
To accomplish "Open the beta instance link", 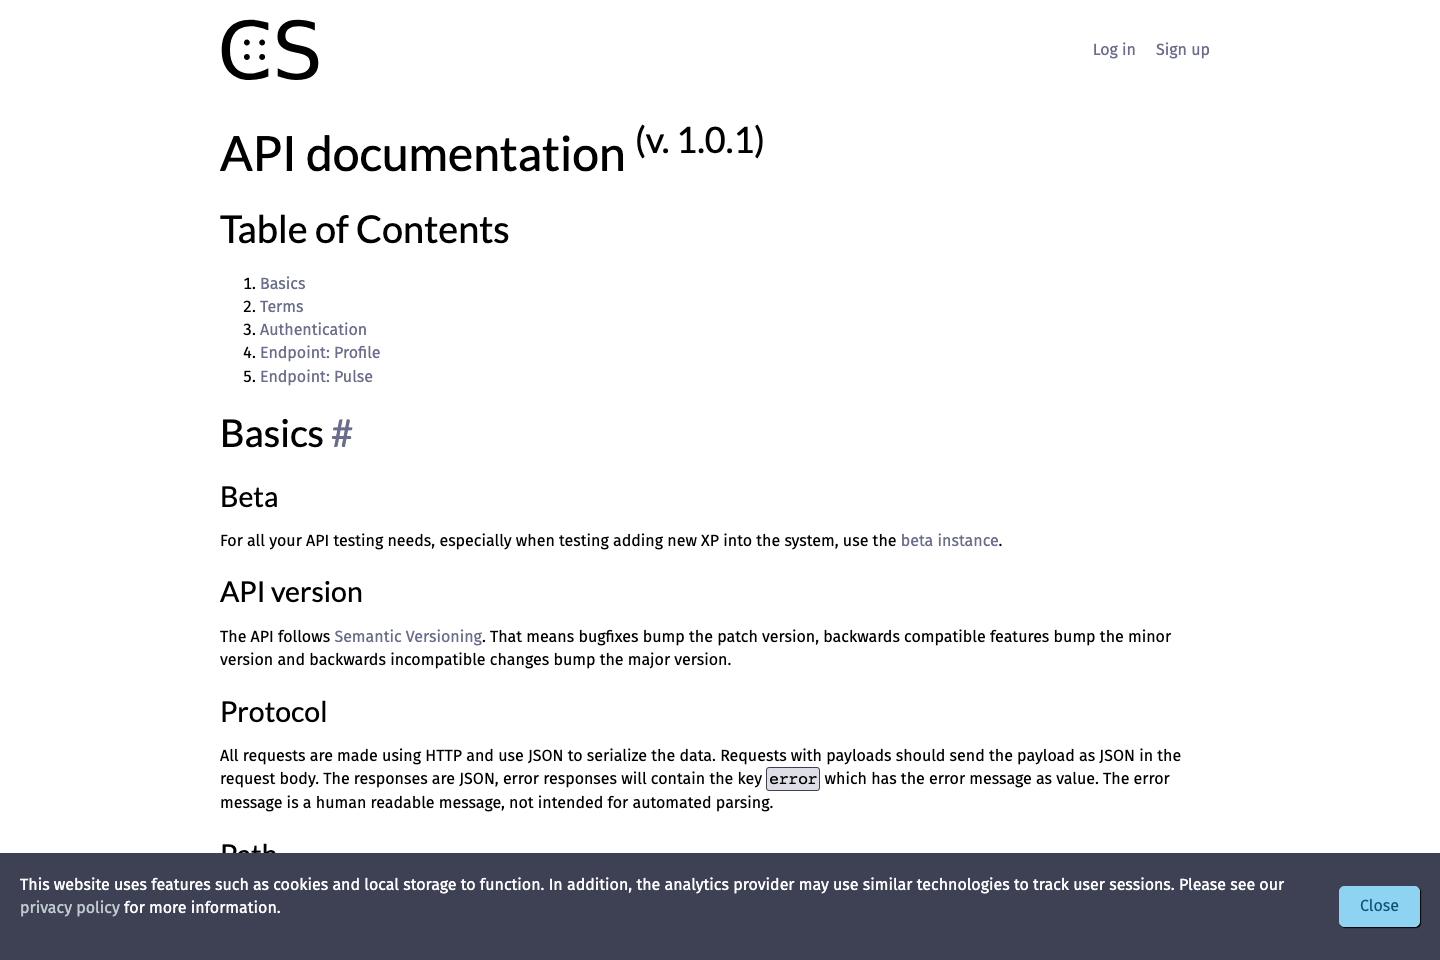I will [x=949, y=541].
